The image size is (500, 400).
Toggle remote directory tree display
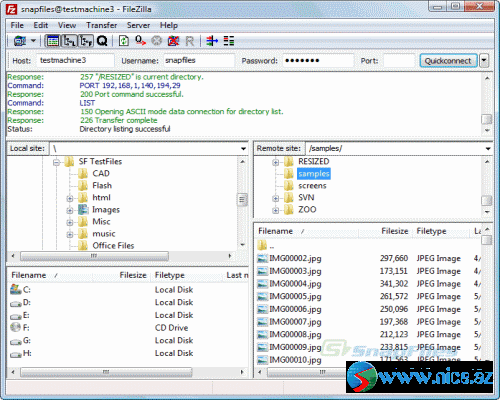click(86, 41)
